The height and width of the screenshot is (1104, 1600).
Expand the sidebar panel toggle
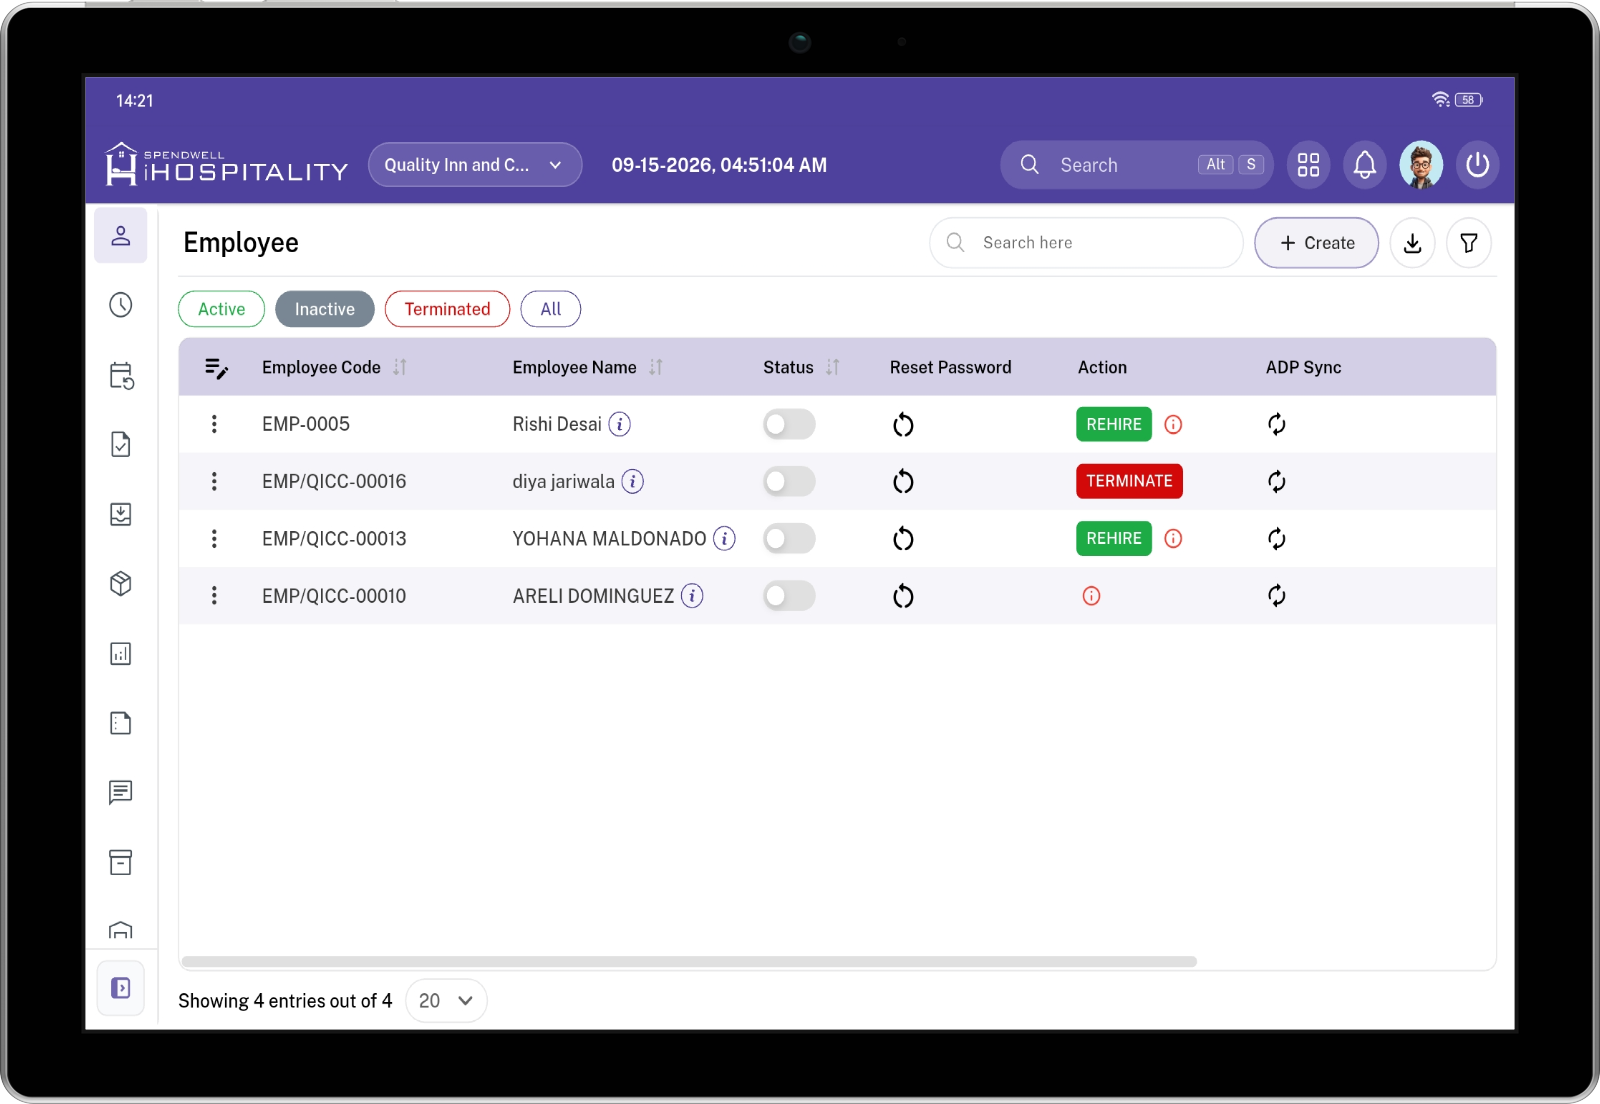coord(121,988)
